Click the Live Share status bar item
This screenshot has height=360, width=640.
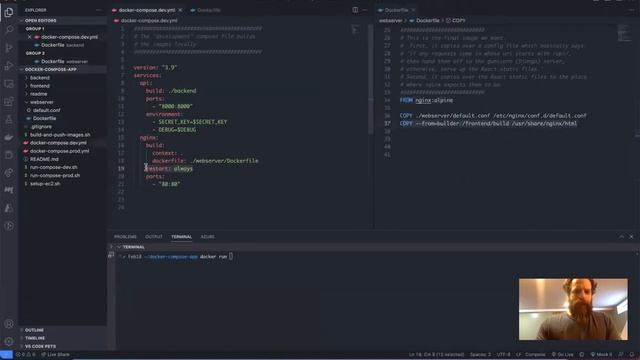55,354
